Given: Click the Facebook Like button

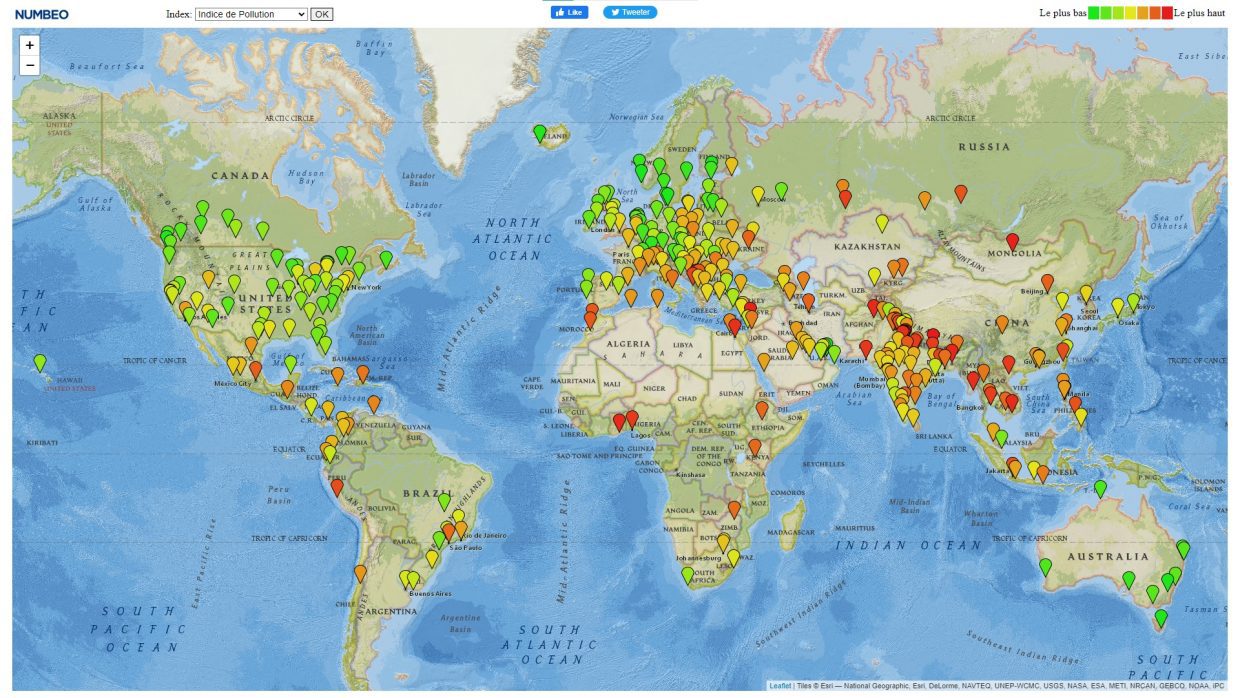Looking at the screenshot, I should point(570,13).
